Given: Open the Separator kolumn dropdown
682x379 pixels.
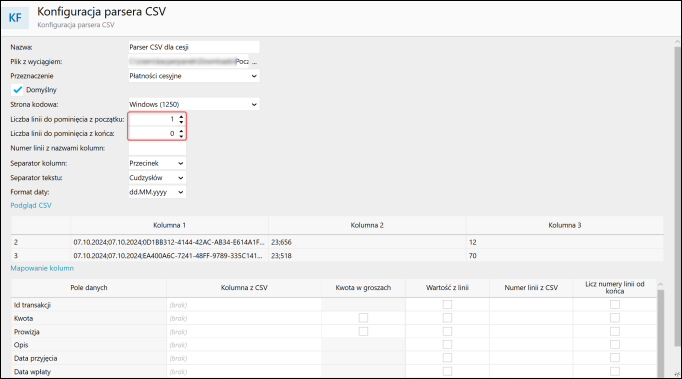Looking at the screenshot, I should click(157, 163).
